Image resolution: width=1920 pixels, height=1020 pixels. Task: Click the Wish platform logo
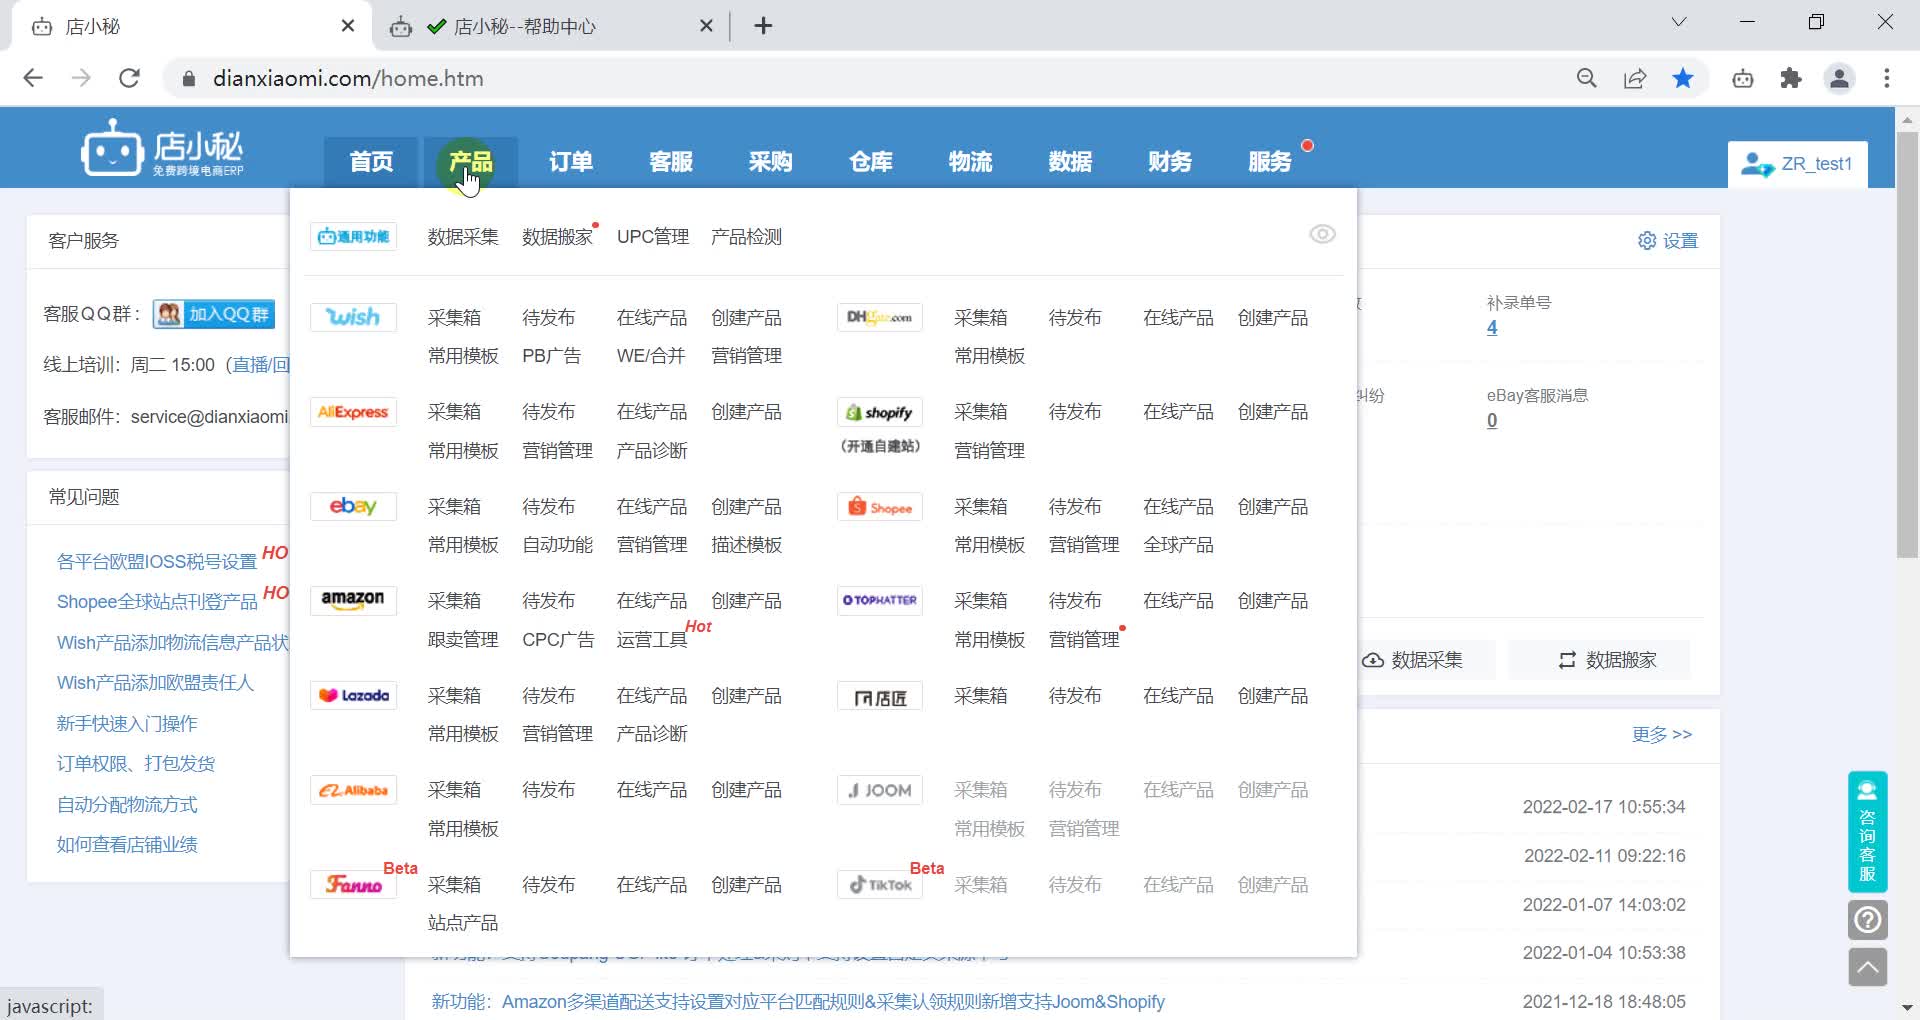point(353,317)
